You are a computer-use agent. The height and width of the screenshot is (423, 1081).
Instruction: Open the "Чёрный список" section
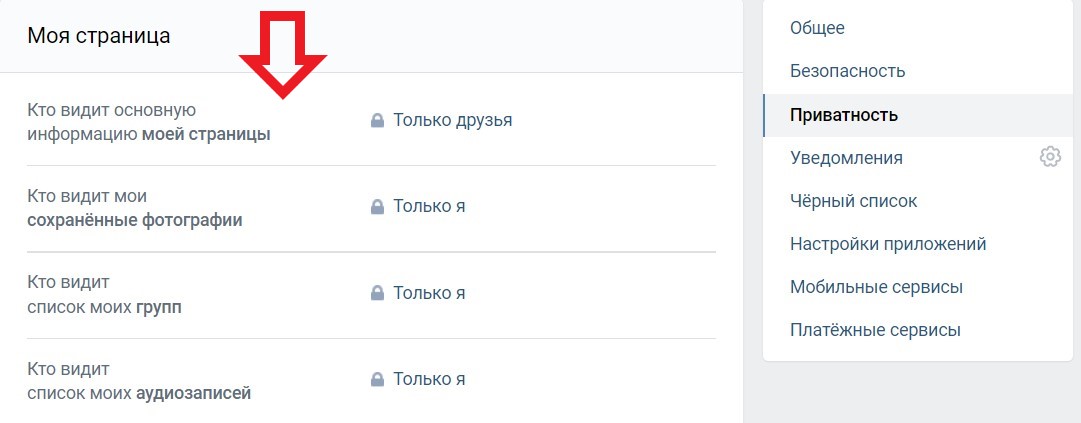click(853, 201)
